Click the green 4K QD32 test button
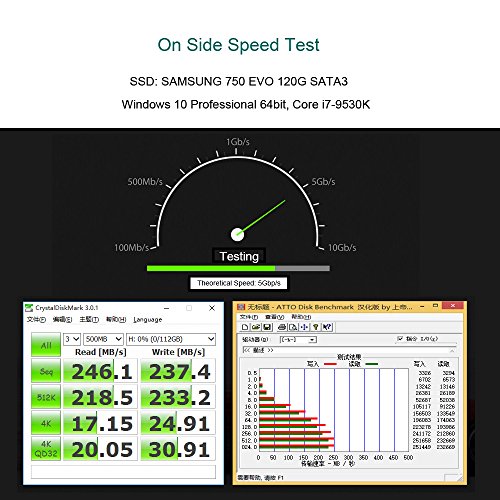The image size is (500, 500). (x=46, y=449)
